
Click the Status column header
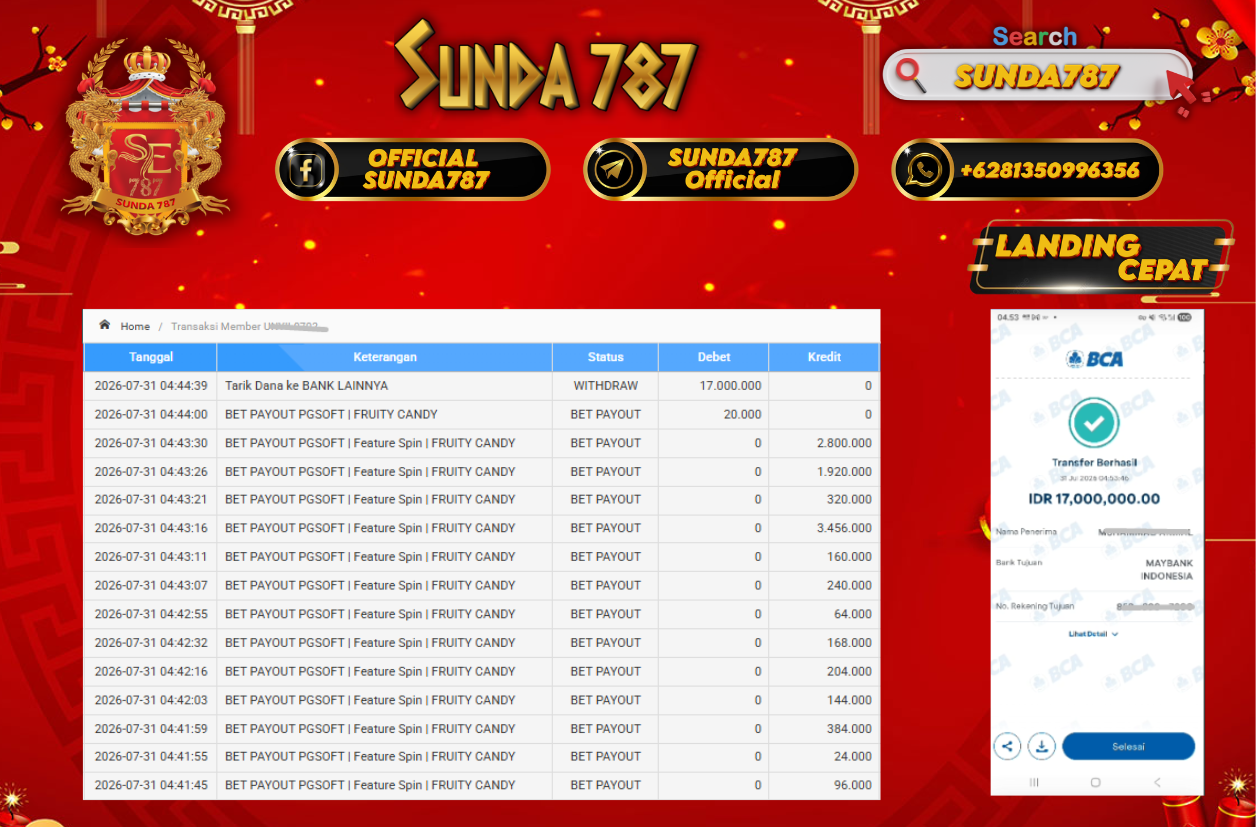coord(606,357)
